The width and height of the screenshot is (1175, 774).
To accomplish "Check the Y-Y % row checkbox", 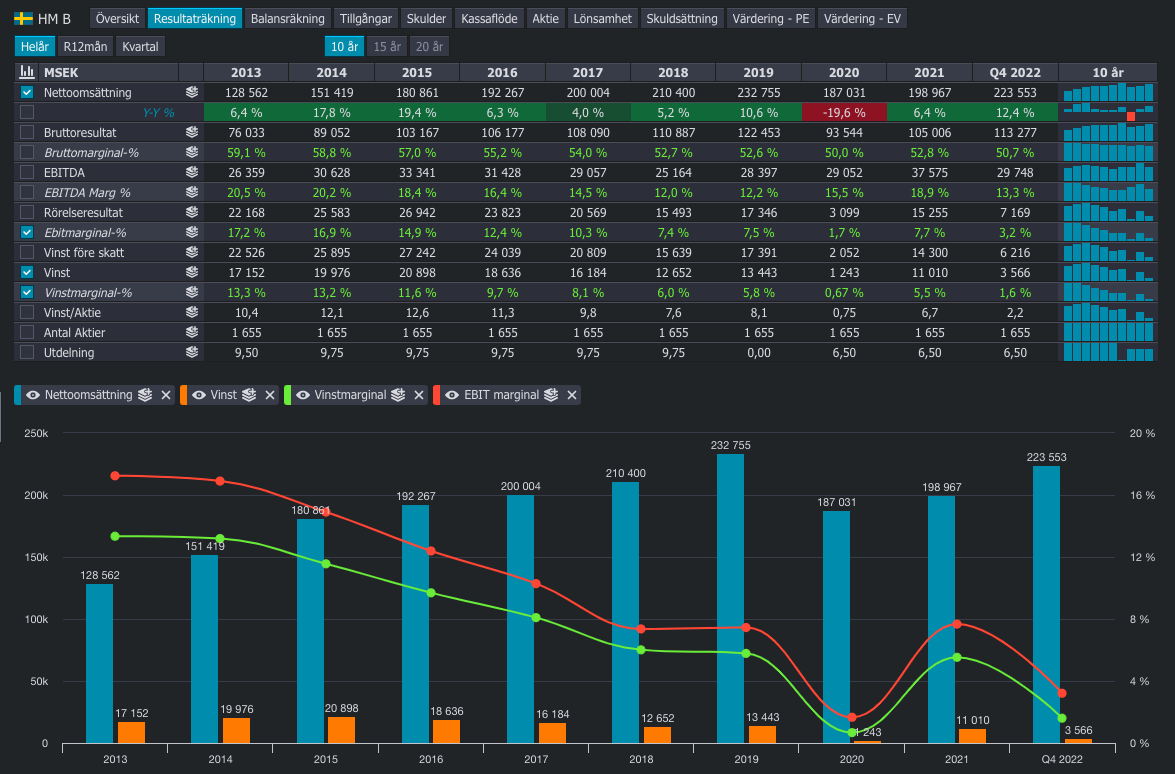I will coord(27,112).
